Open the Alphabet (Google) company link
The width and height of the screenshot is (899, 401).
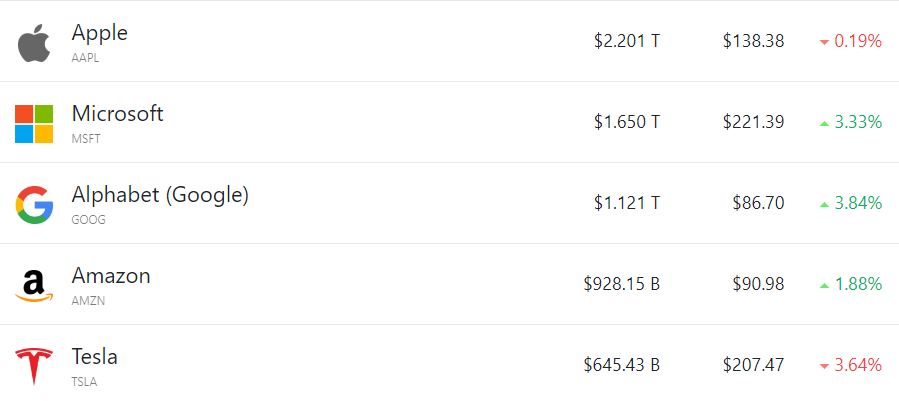[x=160, y=195]
